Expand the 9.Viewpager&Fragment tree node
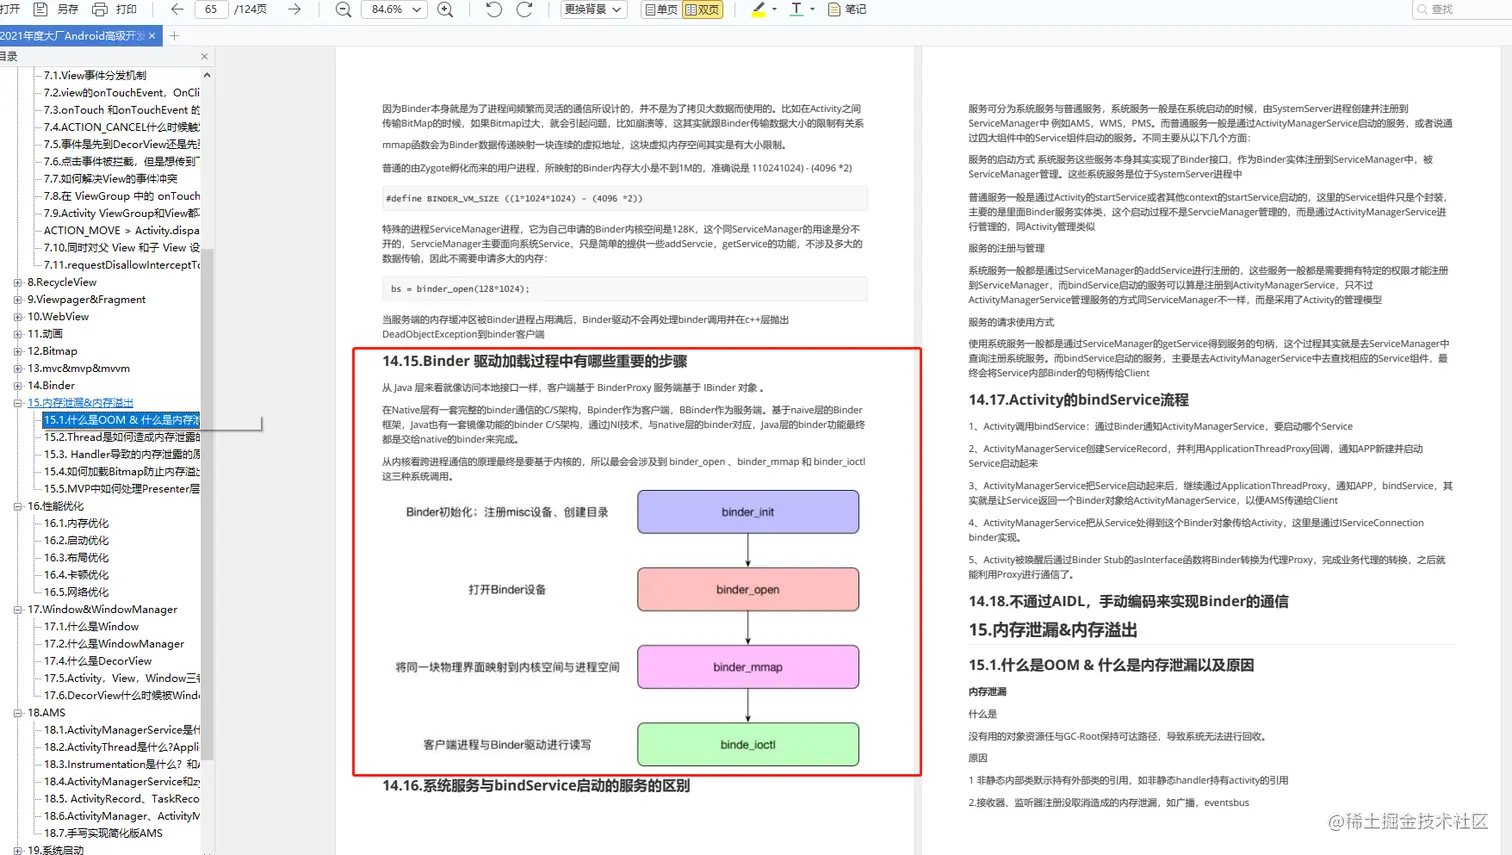Viewport: 1512px width, 855px height. pos(18,300)
